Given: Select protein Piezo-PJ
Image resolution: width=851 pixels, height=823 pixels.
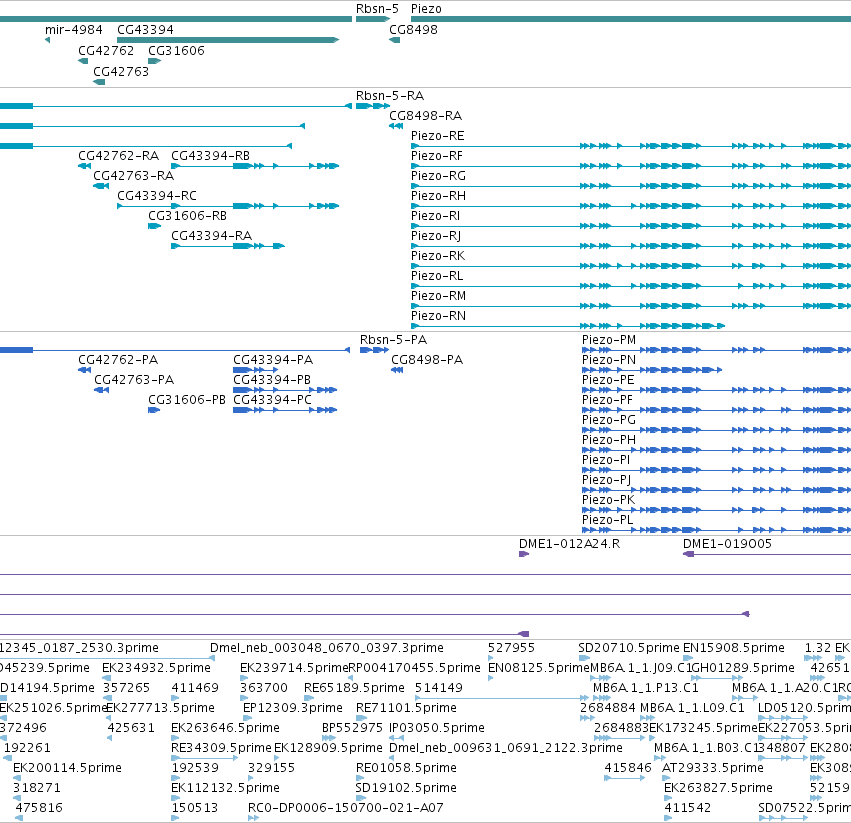Looking at the screenshot, I should tap(606, 480).
